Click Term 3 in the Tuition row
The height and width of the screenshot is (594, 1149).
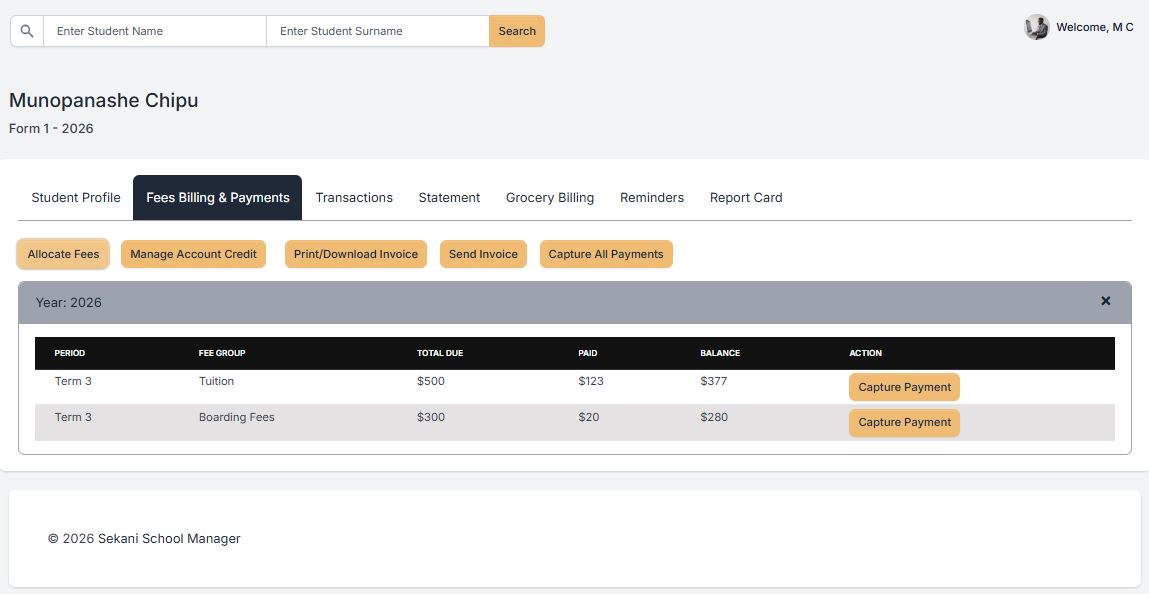(73, 382)
